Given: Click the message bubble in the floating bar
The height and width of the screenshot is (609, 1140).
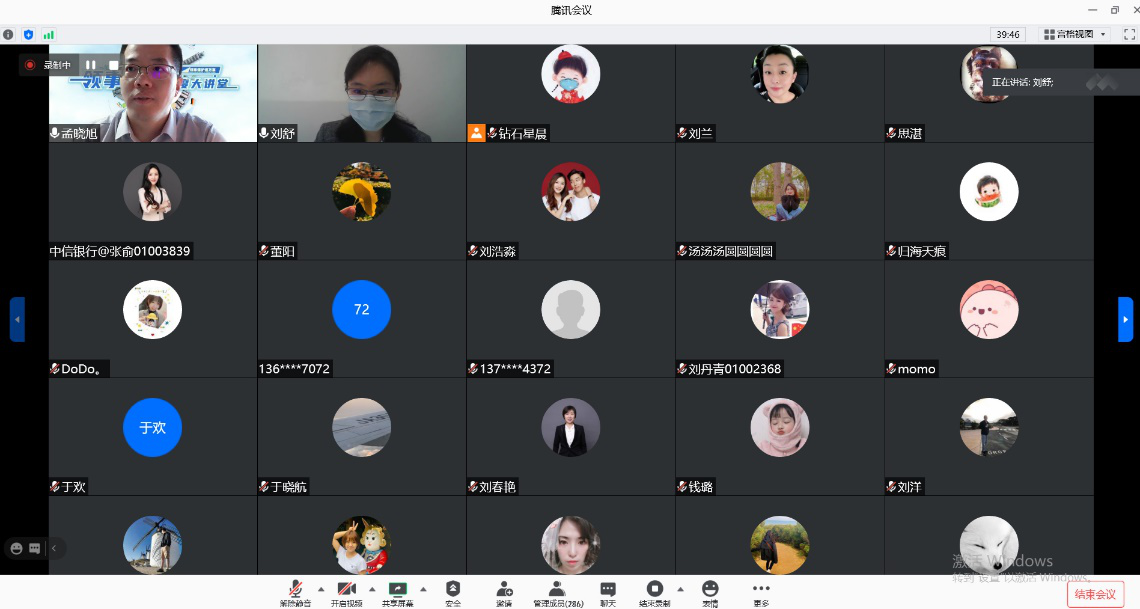Looking at the screenshot, I should click(x=34, y=549).
